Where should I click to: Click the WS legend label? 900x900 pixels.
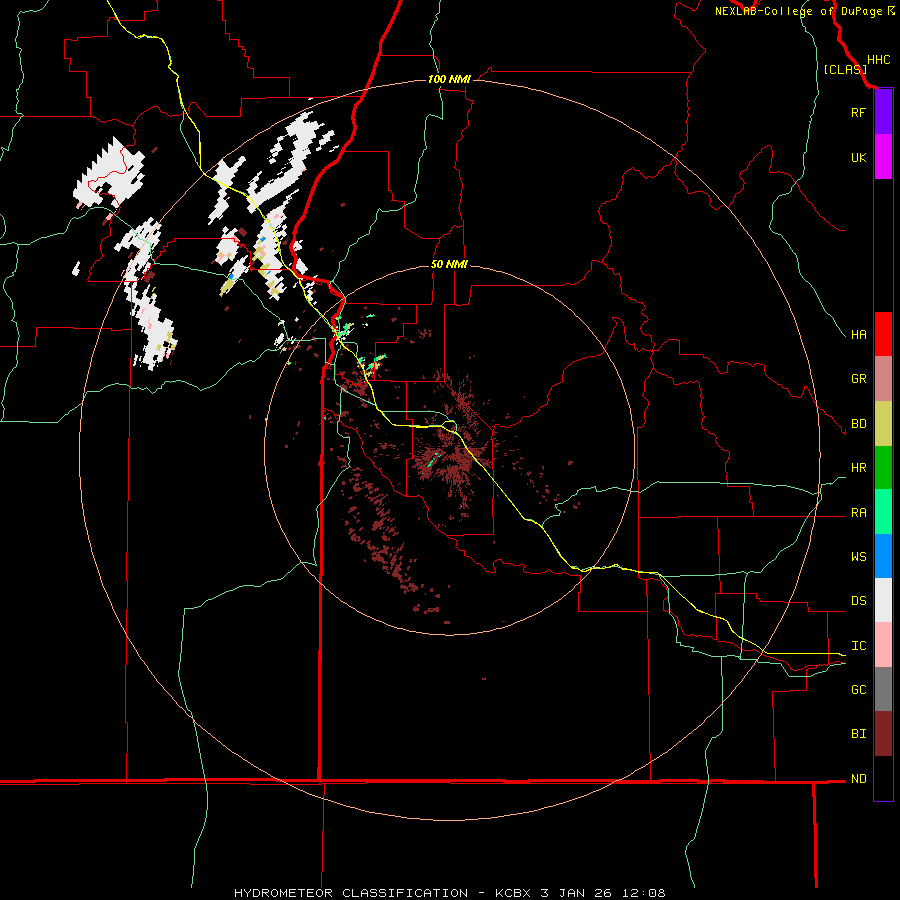(x=858, y=557)
